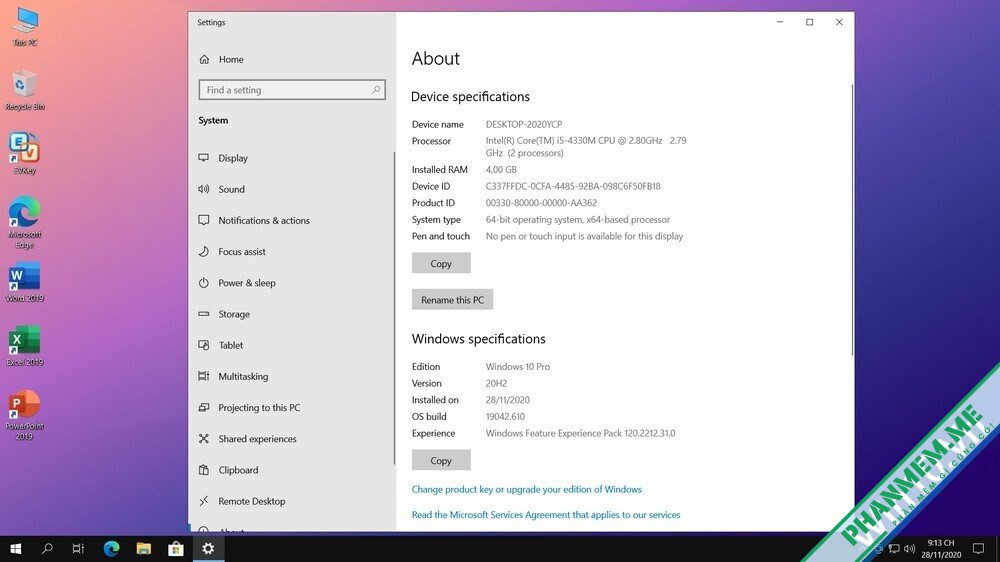1000x562 pixels.
Task: Open the Home icon in Settings sidebar
Action: click(x=204, y=59)
